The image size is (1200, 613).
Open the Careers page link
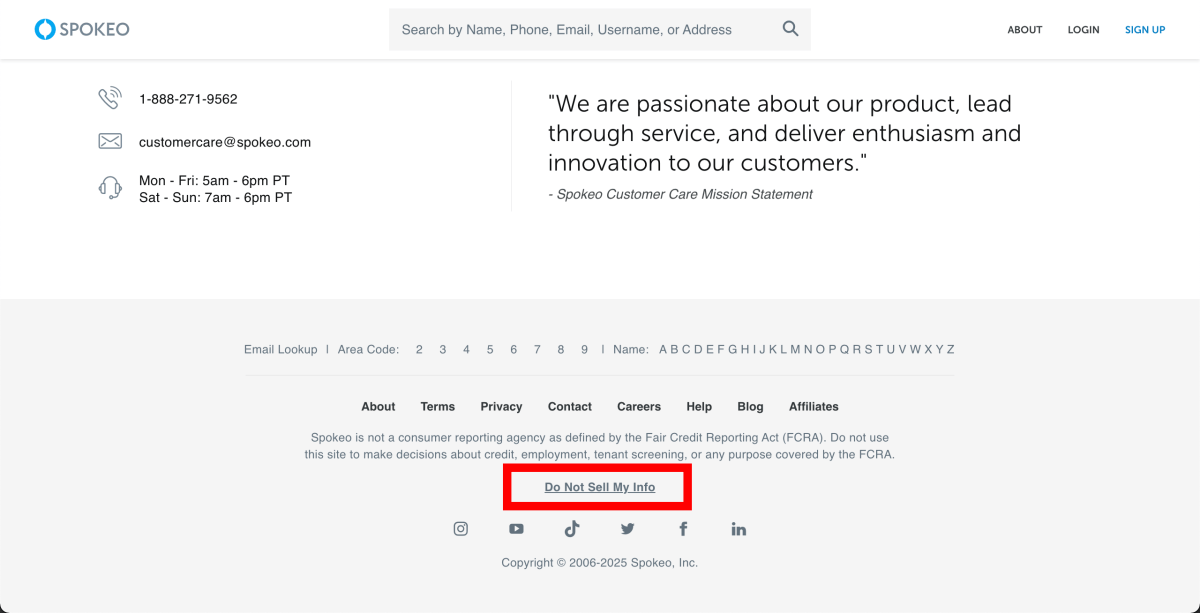[638, 406]
